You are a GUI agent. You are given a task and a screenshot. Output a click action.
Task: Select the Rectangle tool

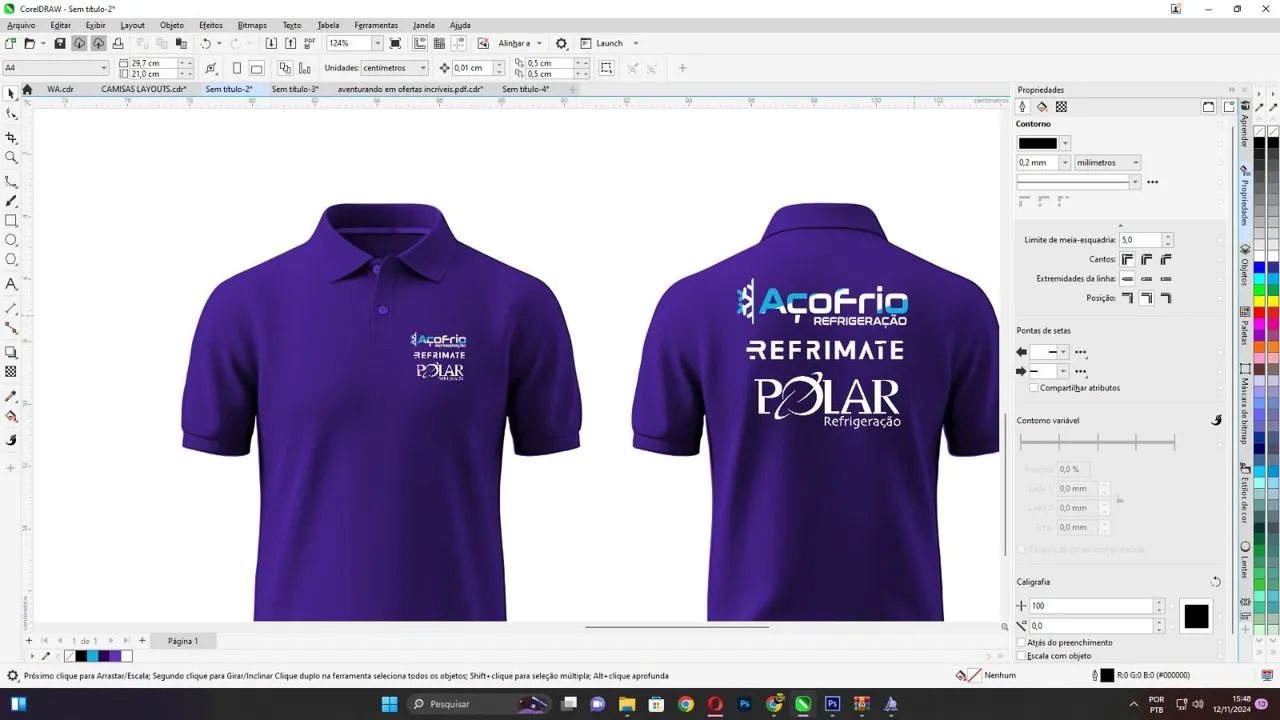click(x=11, y=221)
